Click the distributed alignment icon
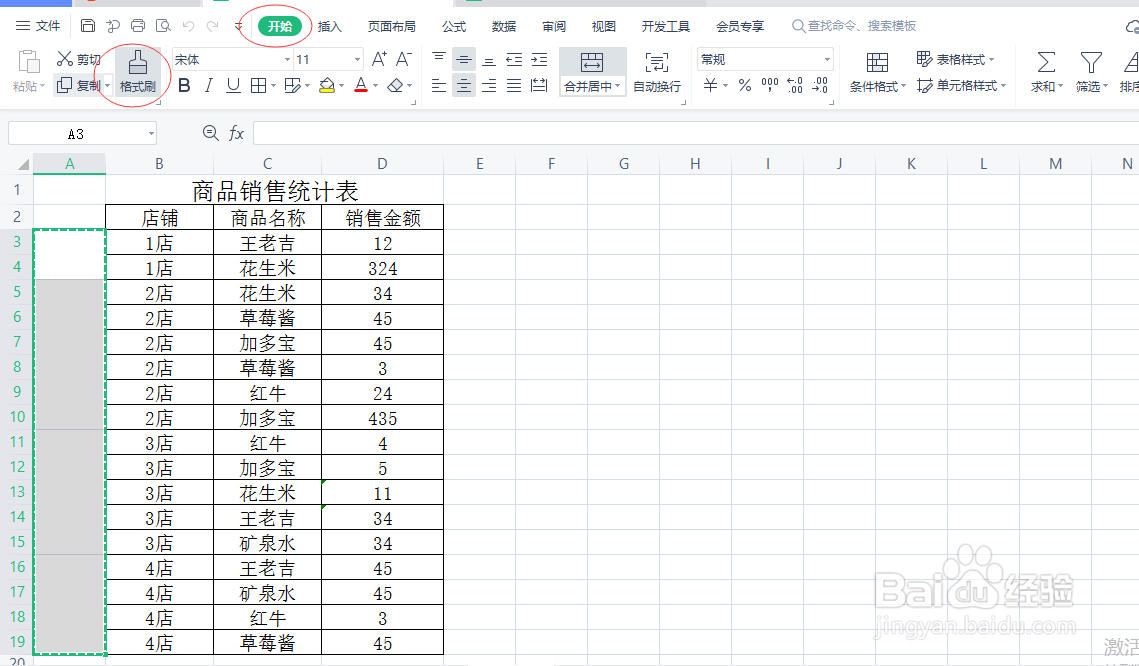This screenshot has width=1139, height=666. point(539,86)
